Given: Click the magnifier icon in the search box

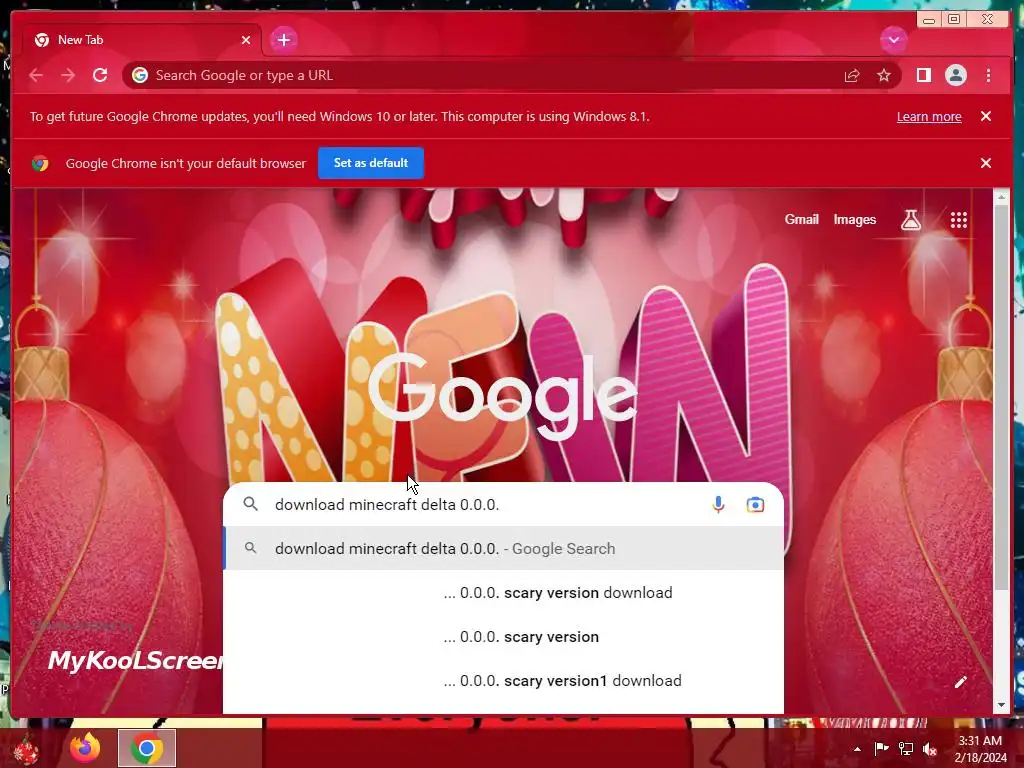Looking at the screenshot, I should point(251,504).
